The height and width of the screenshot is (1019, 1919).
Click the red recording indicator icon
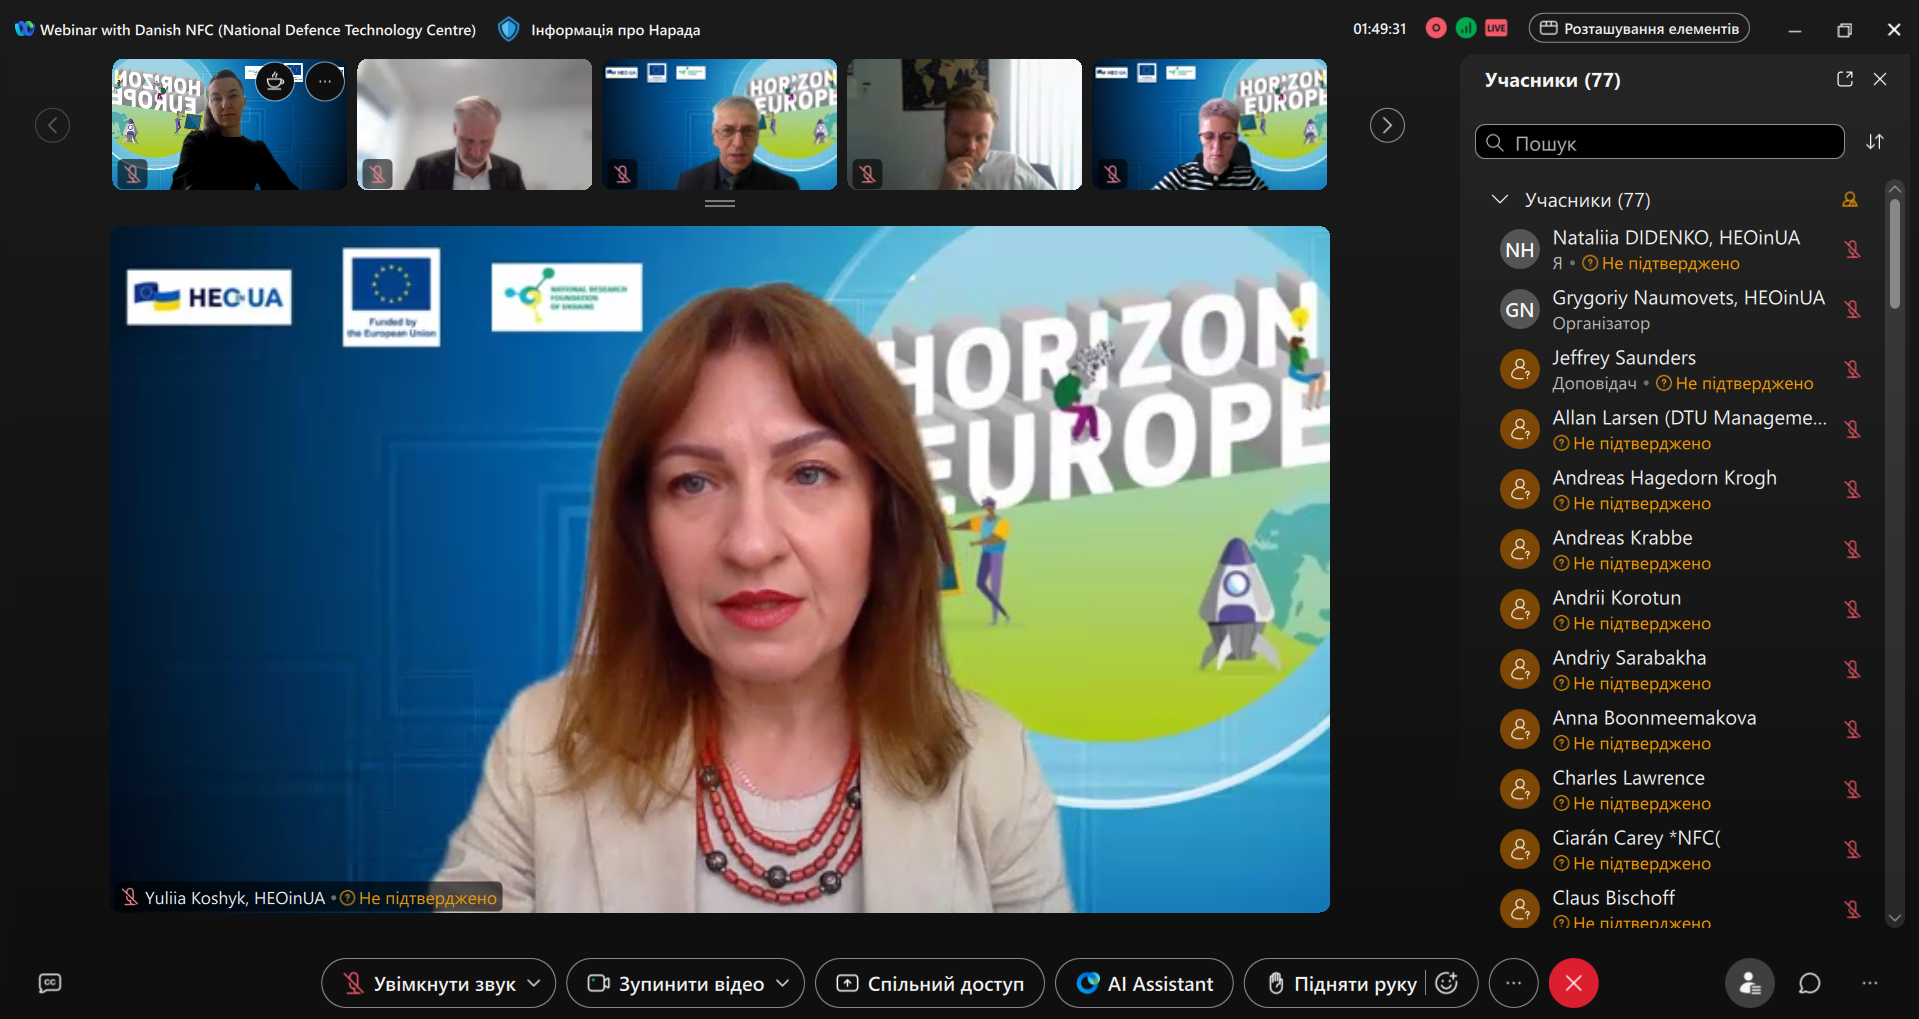pyautogui.click(x=1436, y=29)
